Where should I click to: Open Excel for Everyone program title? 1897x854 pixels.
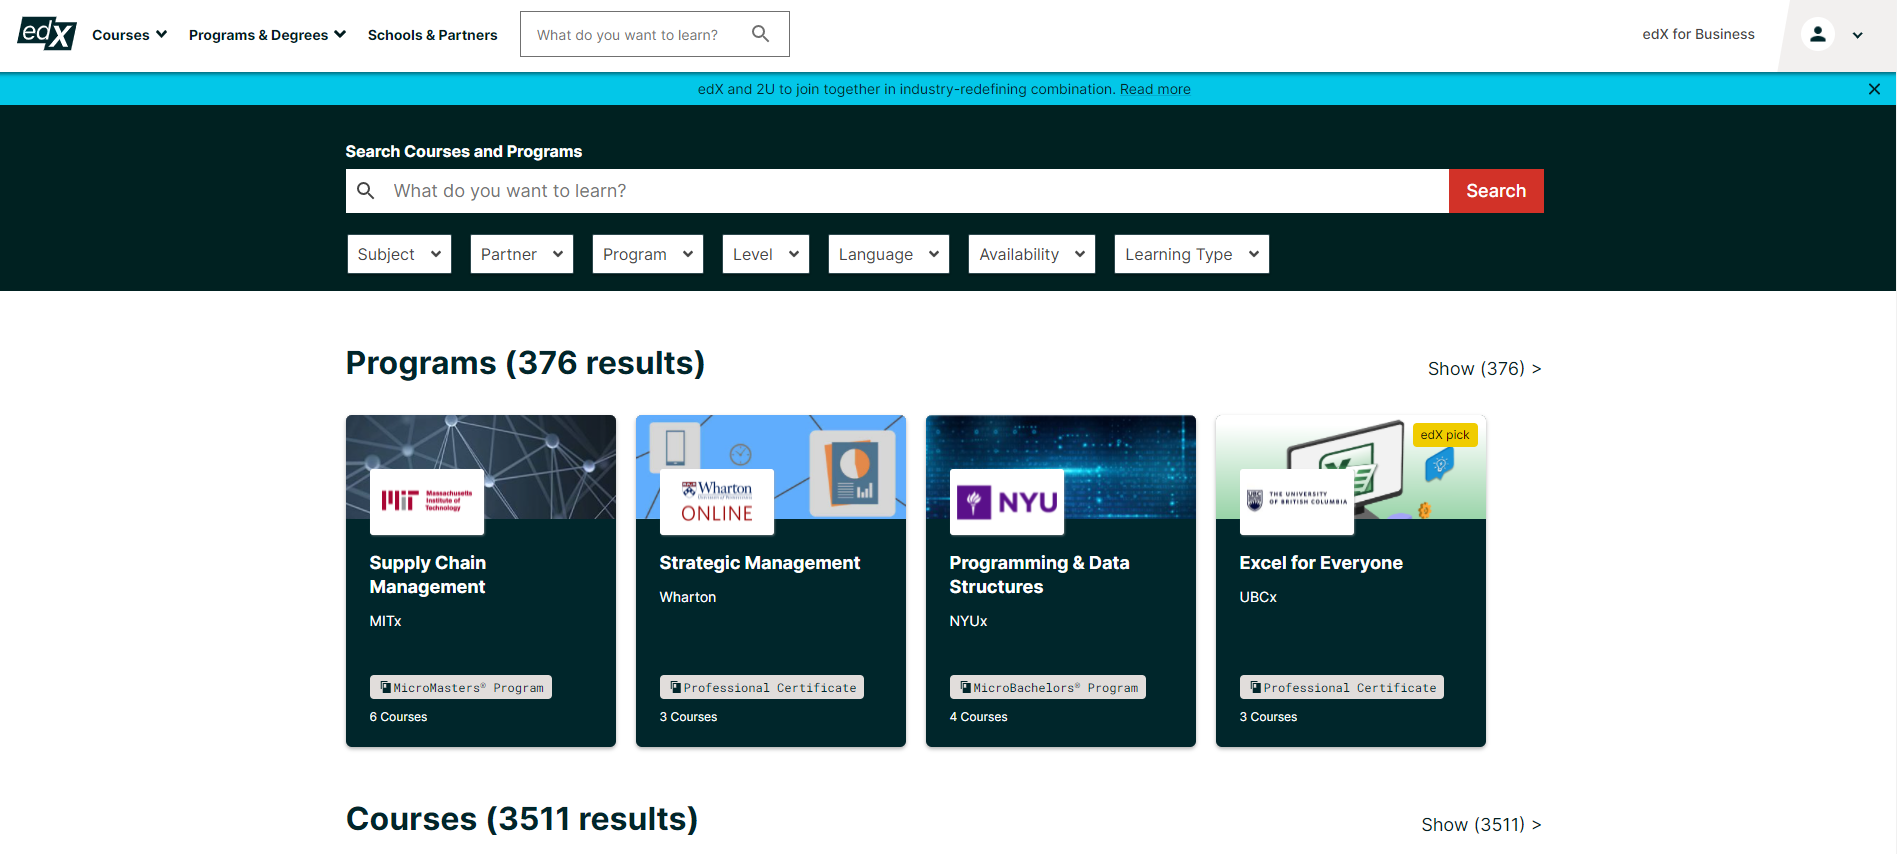pyautogui.click(x=1321, y=563)
